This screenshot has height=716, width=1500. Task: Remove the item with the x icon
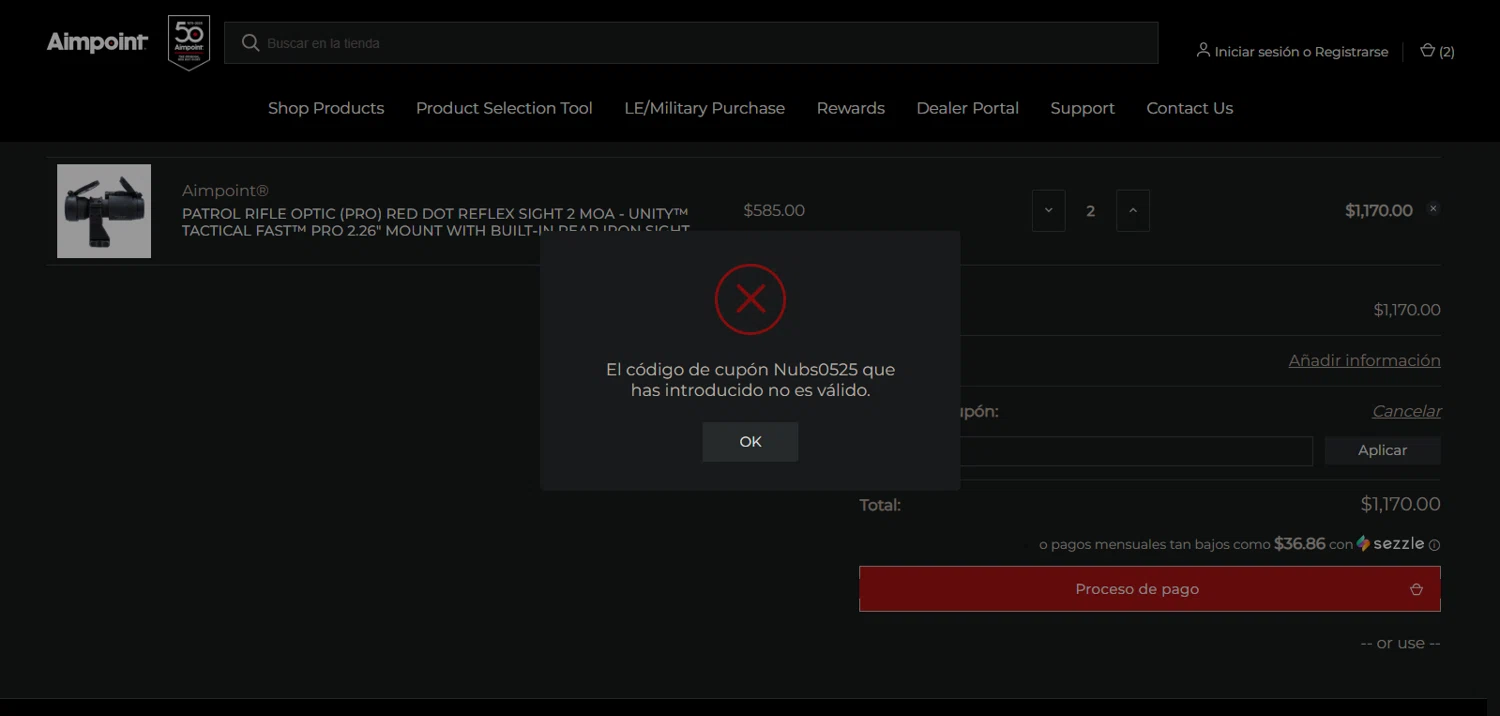pos(1433,209)
